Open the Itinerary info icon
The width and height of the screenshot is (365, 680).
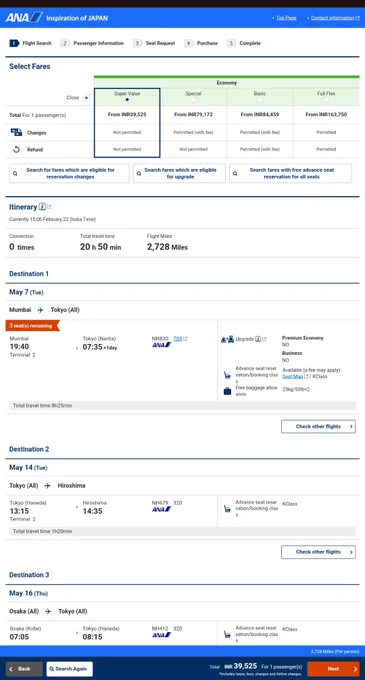[42, 207]
